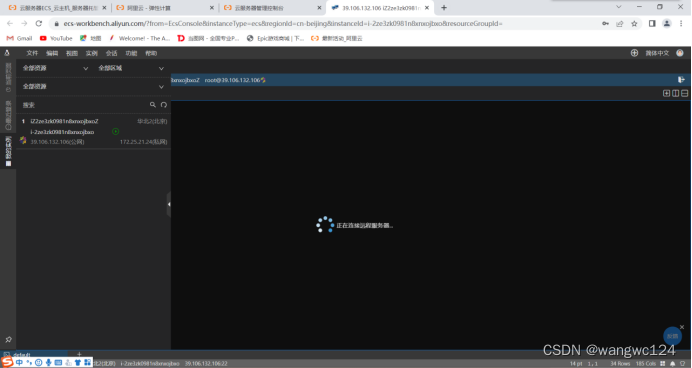Image resolution: width=692 pixels, height=368 pixels.
Task: Expand the 全部资源 dropdown beside 全部区域
Action: point(55,68)
